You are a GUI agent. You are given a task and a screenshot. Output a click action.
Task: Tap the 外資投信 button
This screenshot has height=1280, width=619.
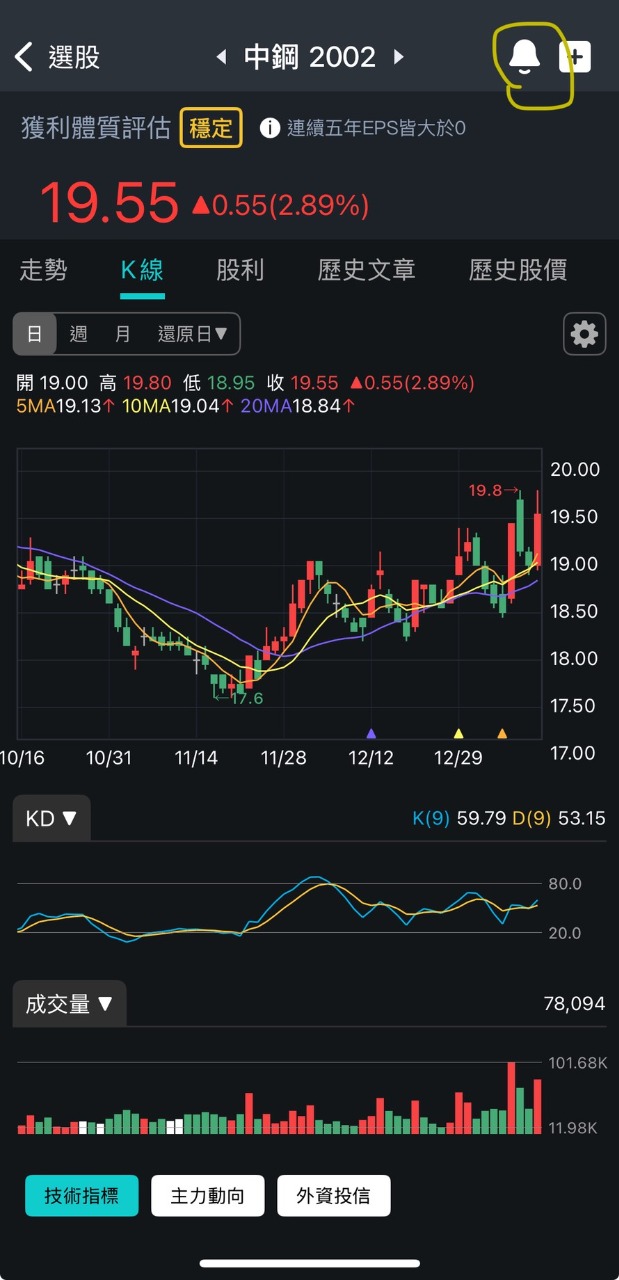333,1195
